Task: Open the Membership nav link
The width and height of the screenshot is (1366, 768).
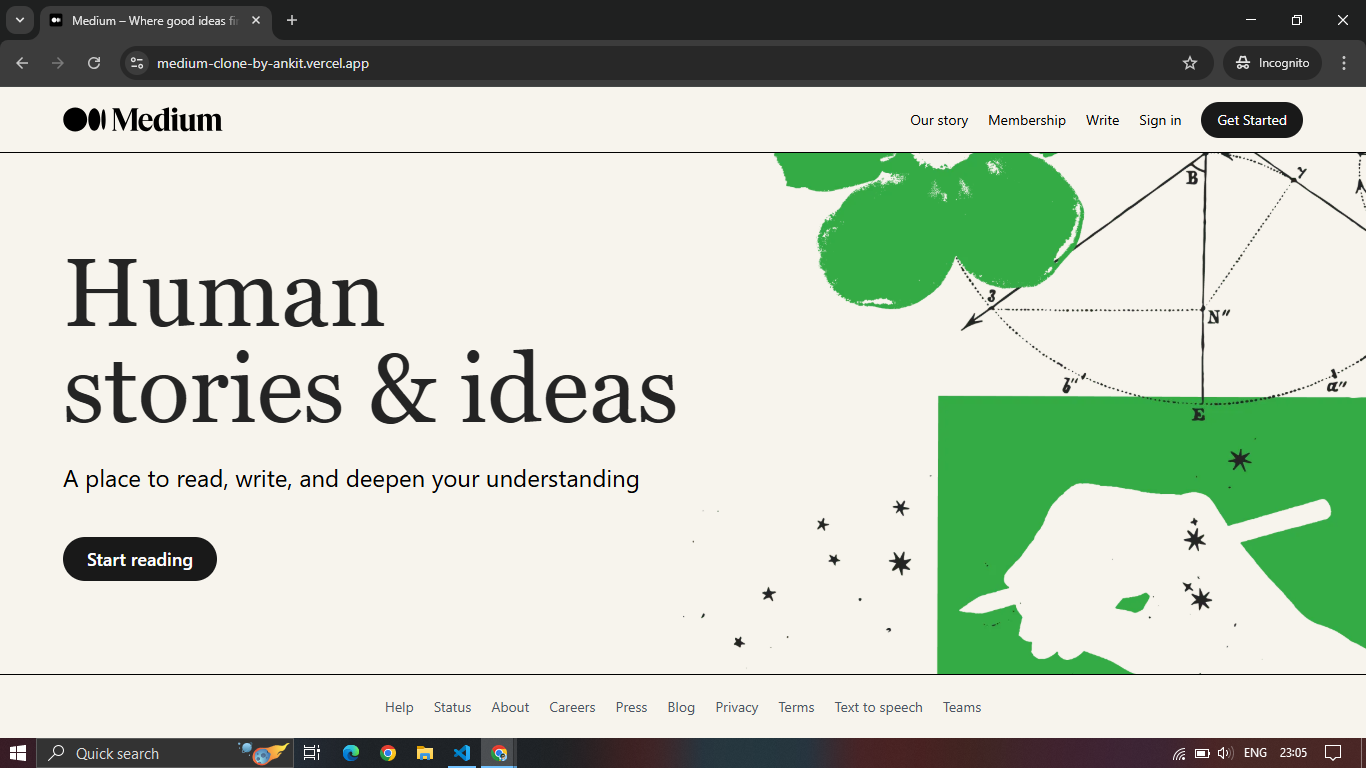Action: pos(1027,120)
